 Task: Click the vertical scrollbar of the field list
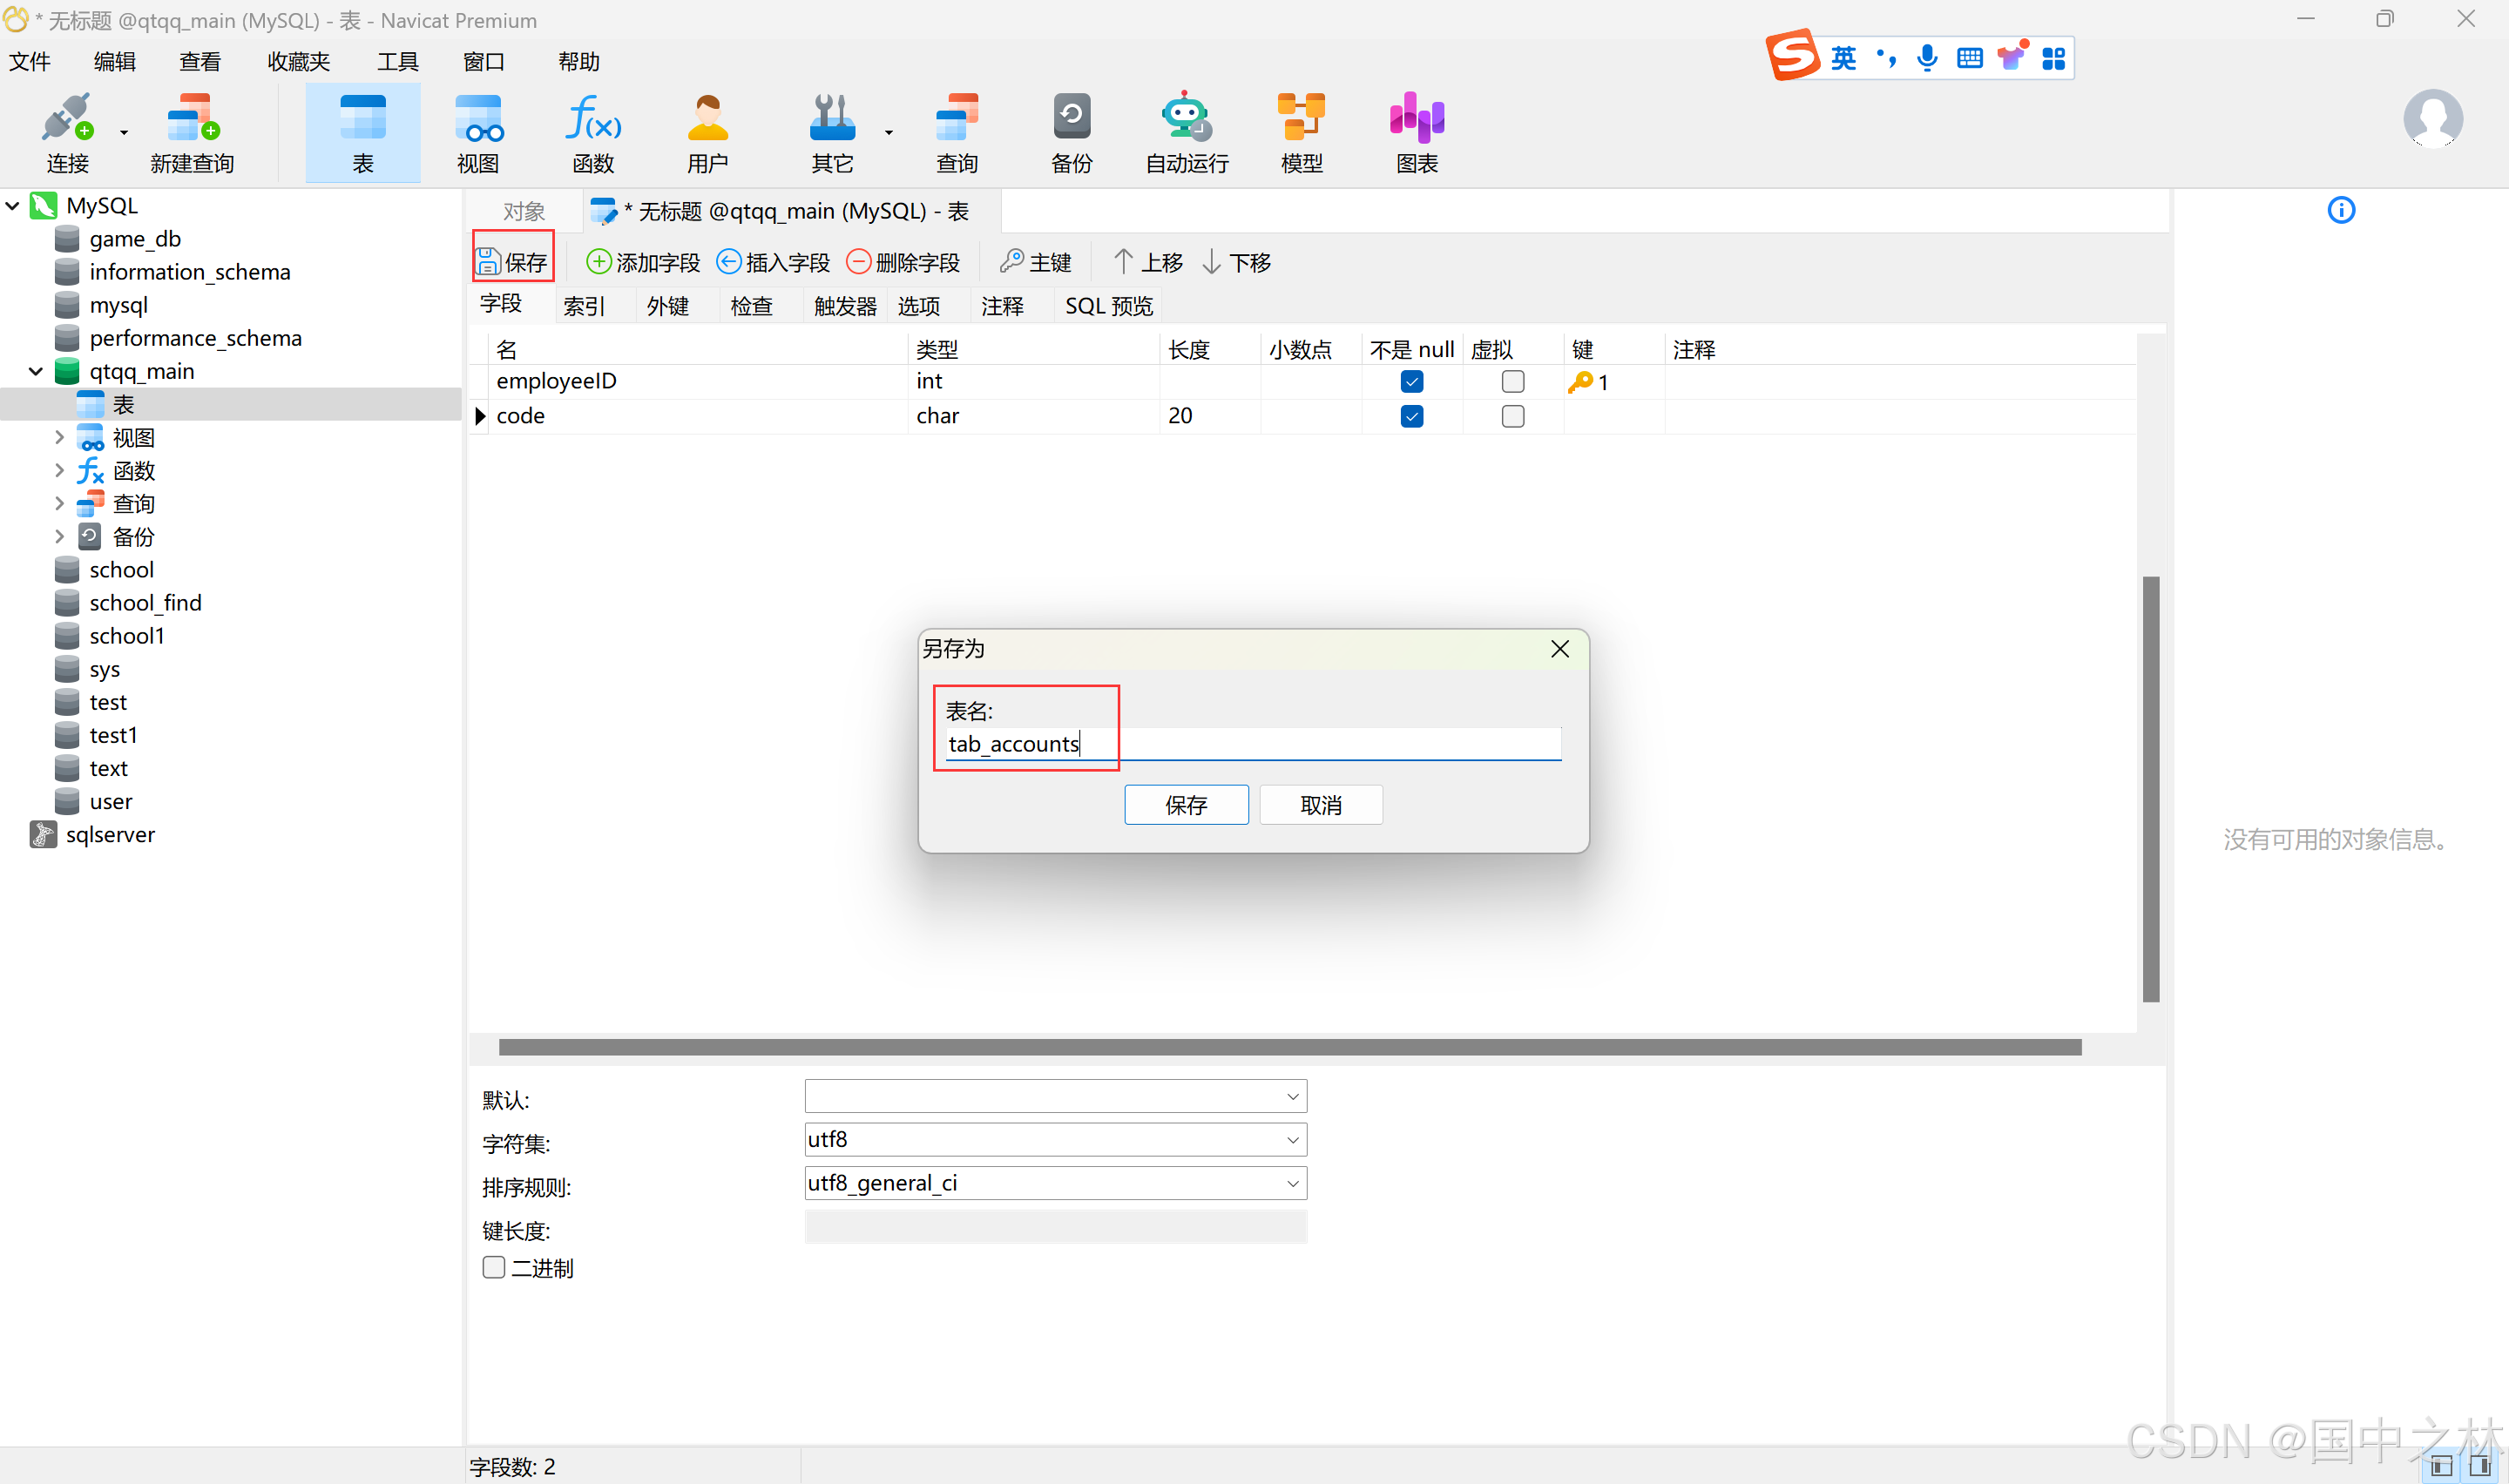(x=2151, y=789)
